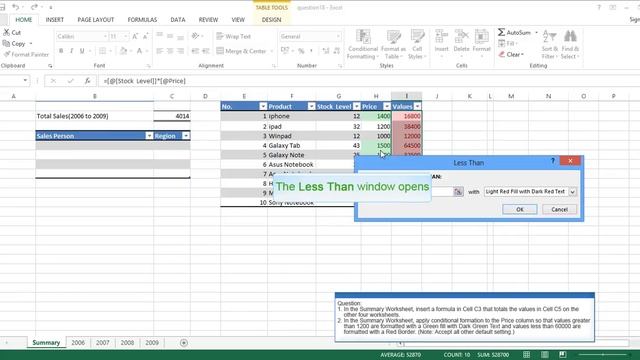Open the HOME ribbon tab
The width and height of the screenshot is (640, 360).
[x=24, y=20]
